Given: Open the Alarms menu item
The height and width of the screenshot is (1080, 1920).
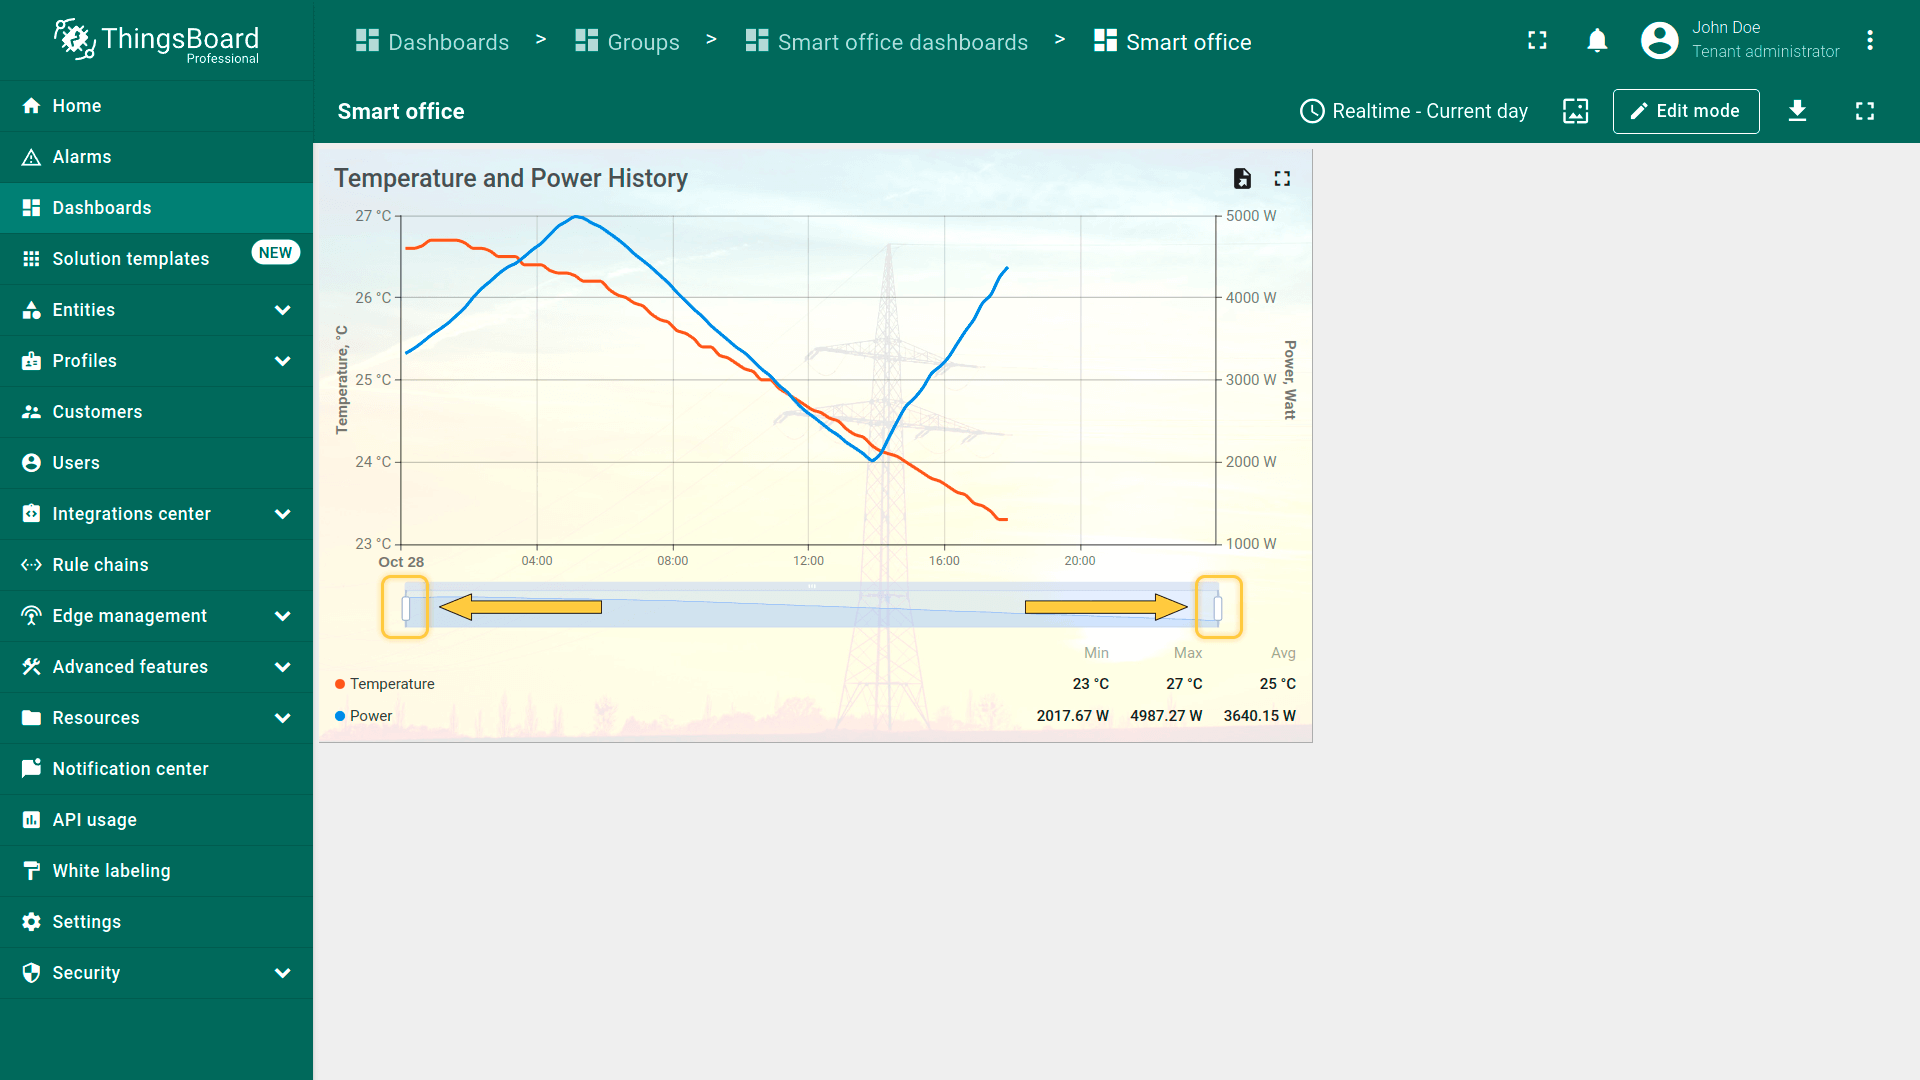Looking at the screenshot, I should click(82, 157).
